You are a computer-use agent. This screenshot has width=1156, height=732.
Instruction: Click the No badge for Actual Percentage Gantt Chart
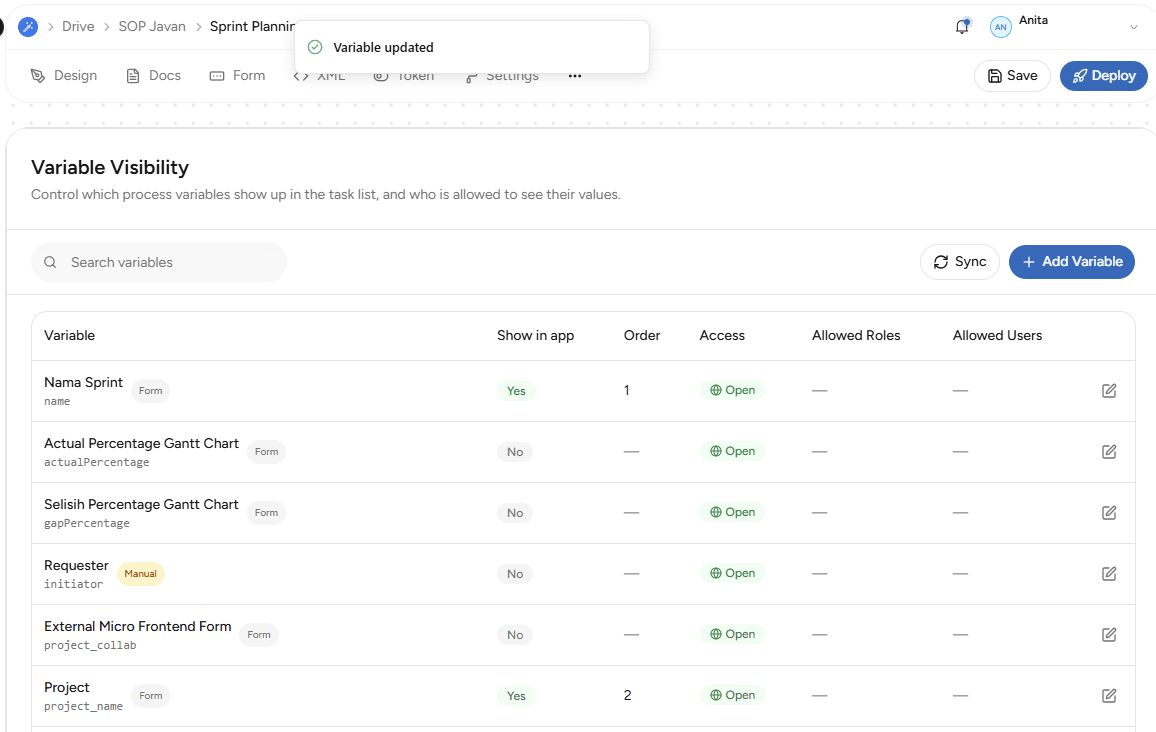[515, 452]
